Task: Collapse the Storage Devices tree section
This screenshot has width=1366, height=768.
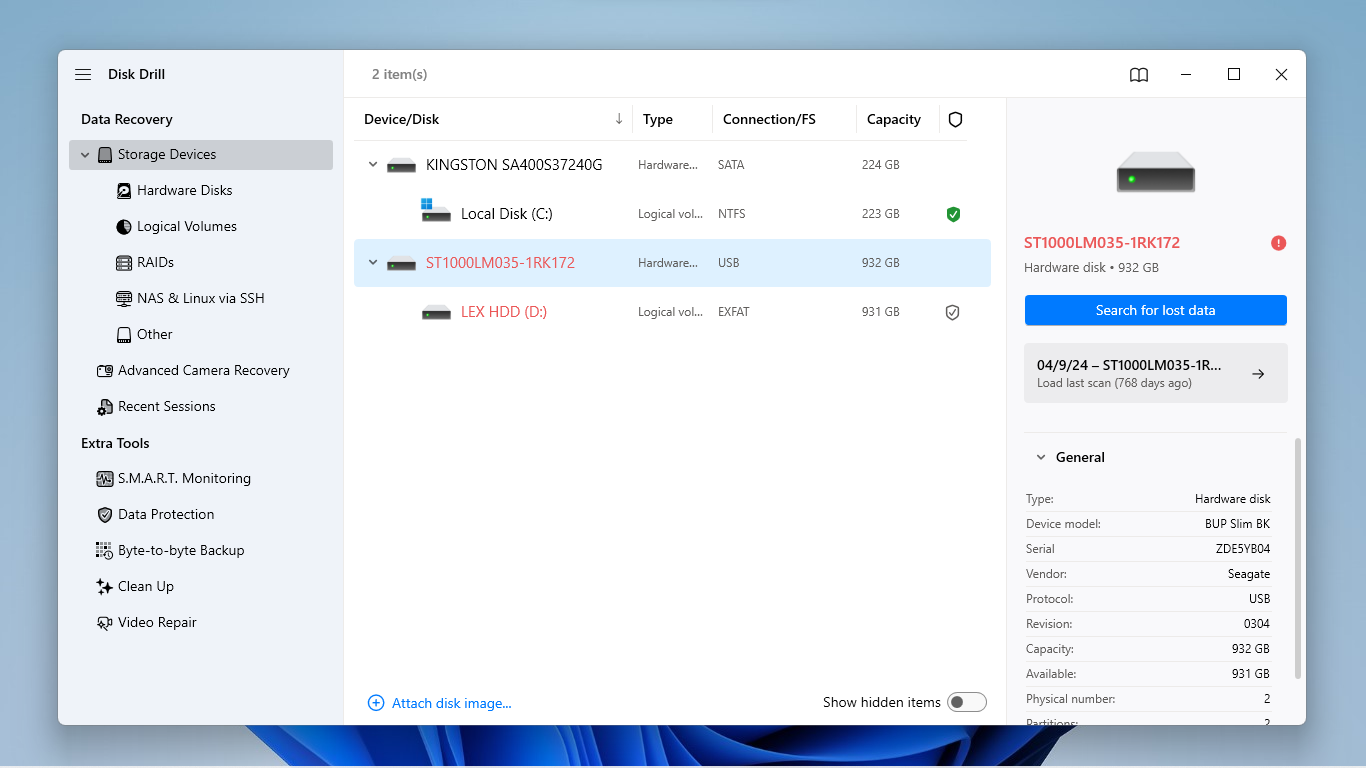Action: pos(85,155)
